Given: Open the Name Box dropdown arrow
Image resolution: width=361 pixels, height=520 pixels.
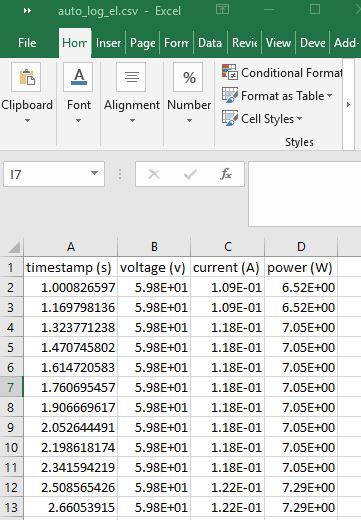Looking at the screenshot, I should 95,173.
